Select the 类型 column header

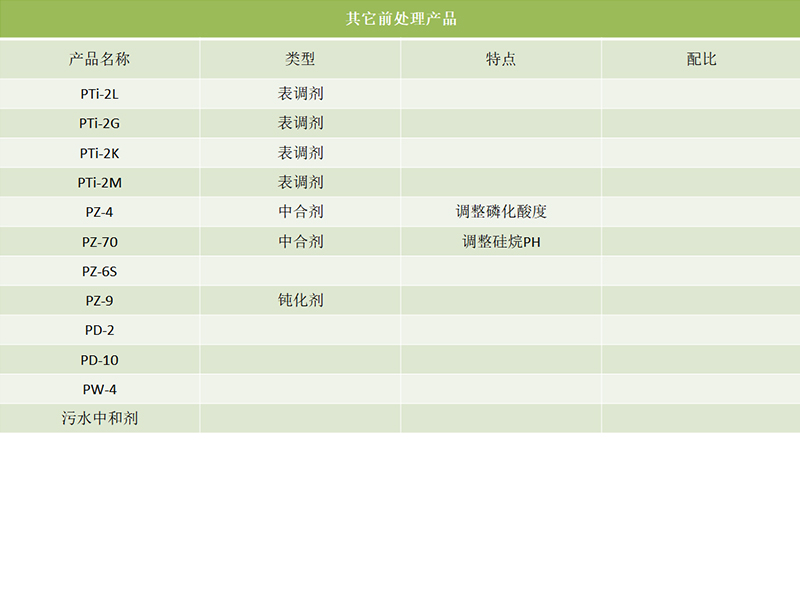tap(300, 58)
